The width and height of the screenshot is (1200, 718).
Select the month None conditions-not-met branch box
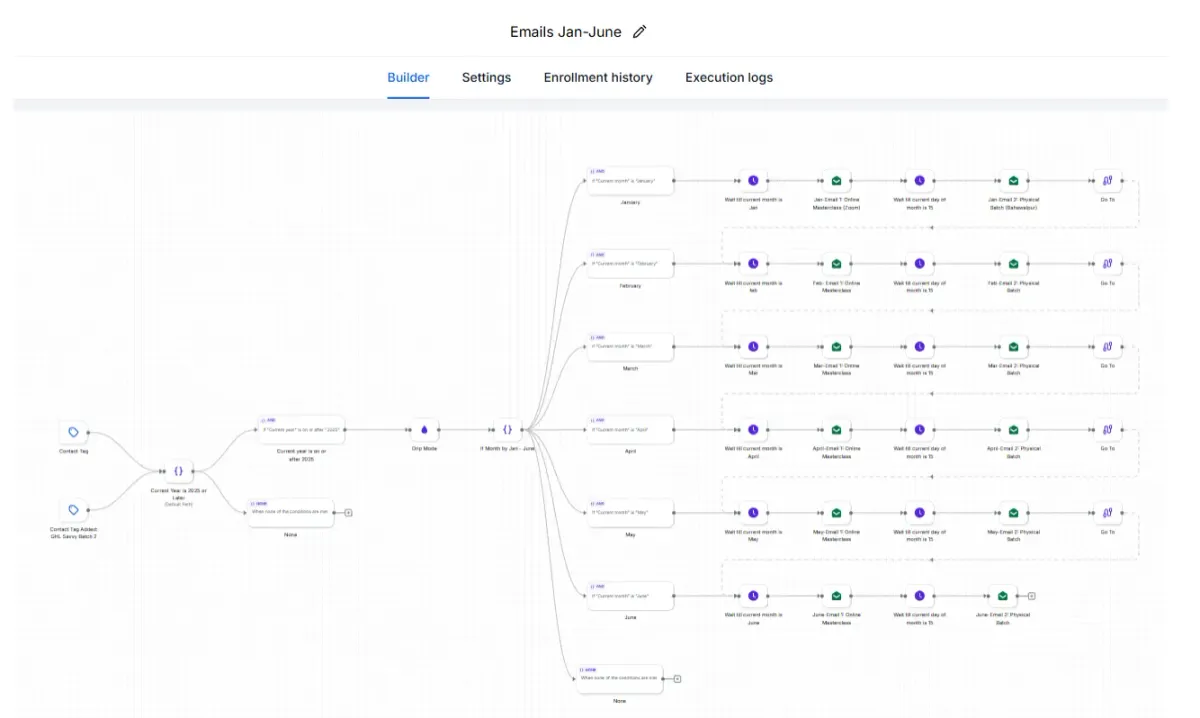tap(619, 679)
